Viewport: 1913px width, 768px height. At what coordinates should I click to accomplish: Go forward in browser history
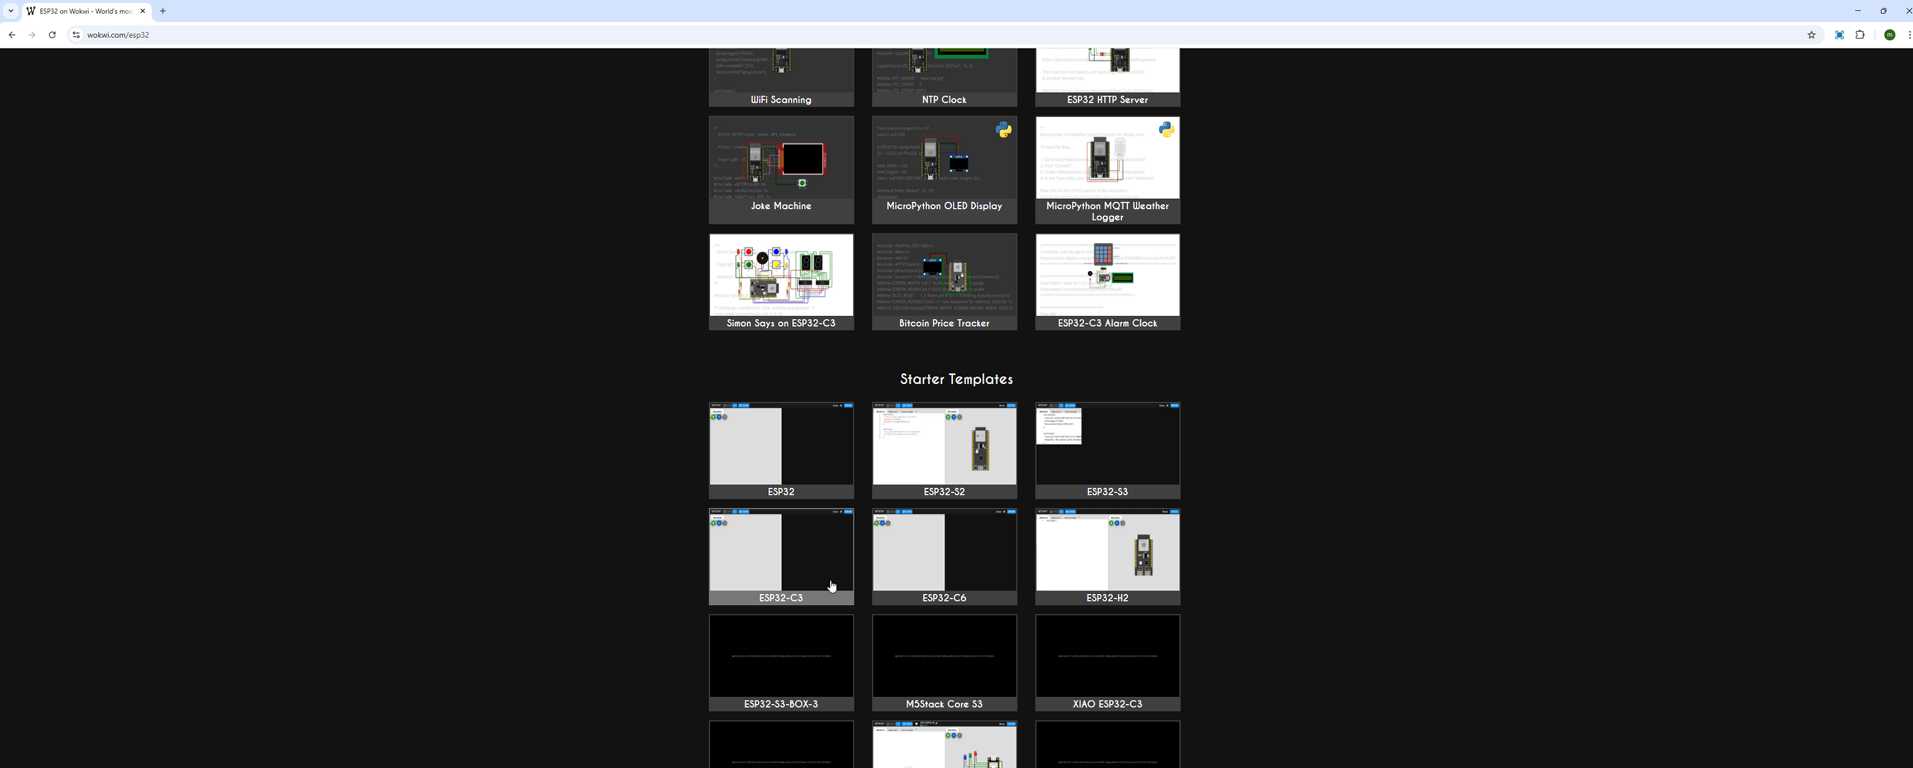click(32, 35)
